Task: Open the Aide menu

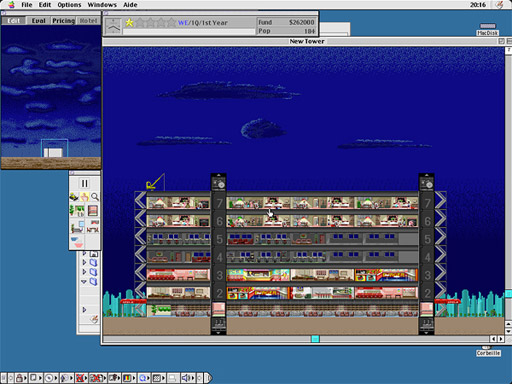Action: tap(130, 5)
